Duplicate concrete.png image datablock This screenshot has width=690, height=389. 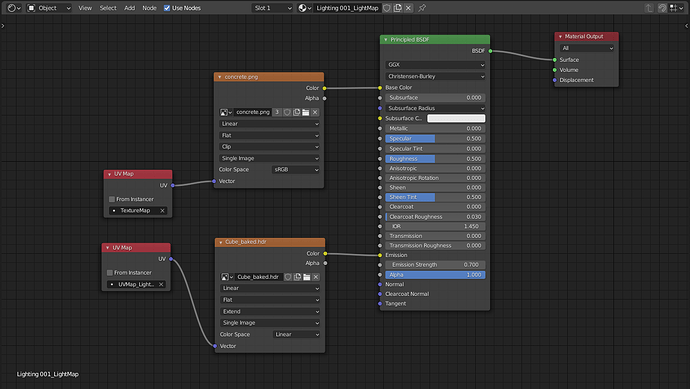(297, 112)
